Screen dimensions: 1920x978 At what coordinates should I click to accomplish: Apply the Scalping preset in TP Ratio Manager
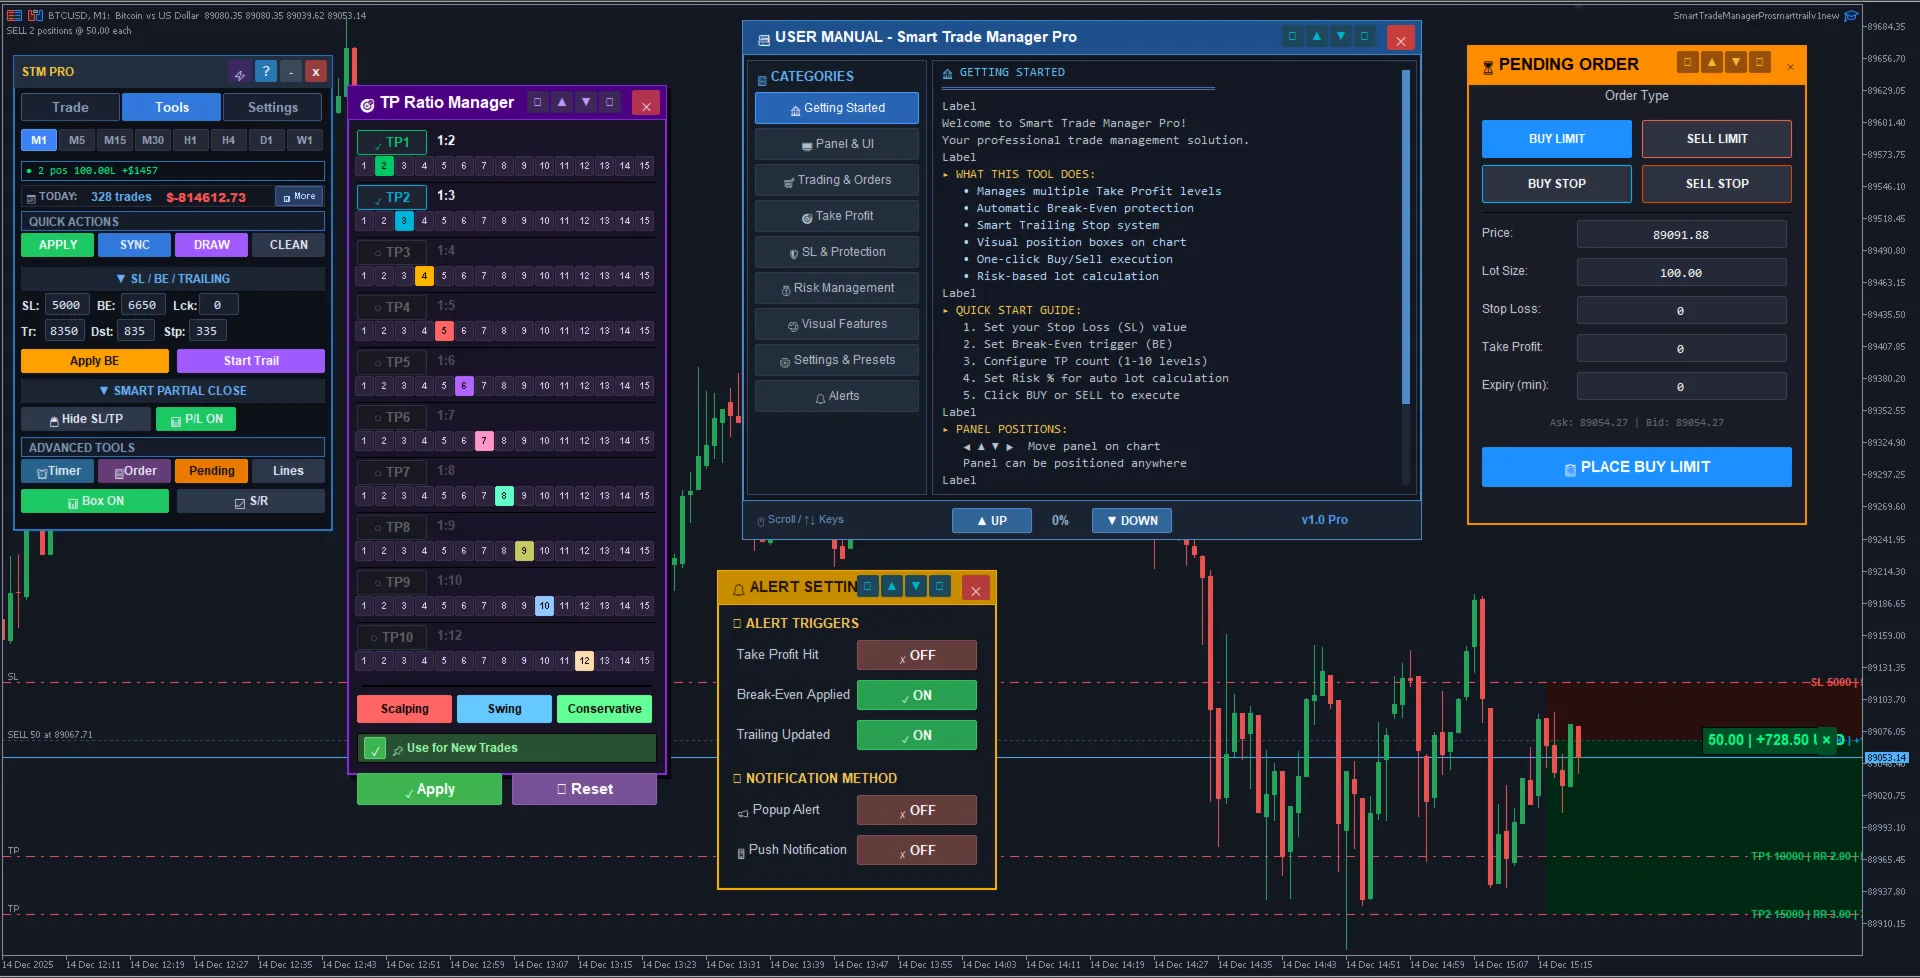(x=403, y=708)
